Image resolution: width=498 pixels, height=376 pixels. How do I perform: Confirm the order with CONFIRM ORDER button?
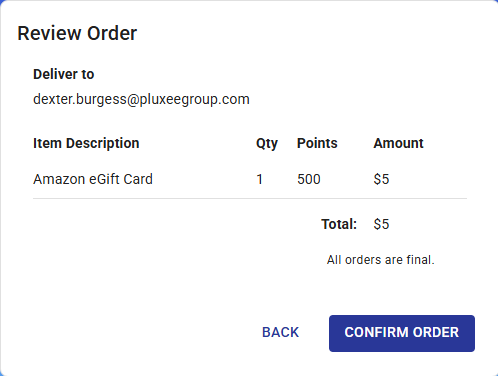(x=402, y=333)
